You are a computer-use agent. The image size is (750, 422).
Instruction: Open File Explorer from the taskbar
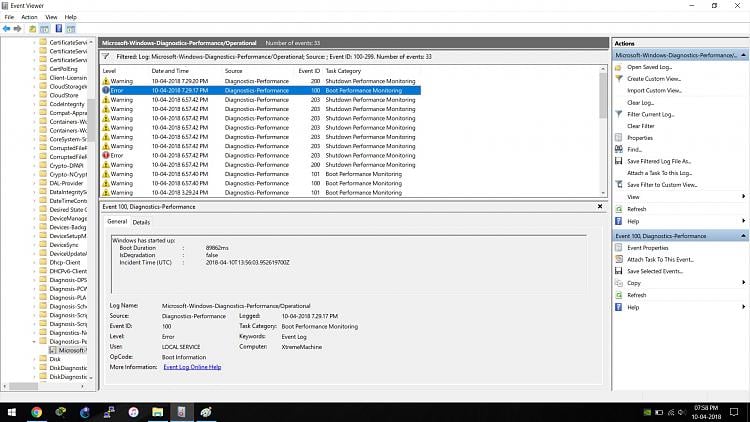157,412
